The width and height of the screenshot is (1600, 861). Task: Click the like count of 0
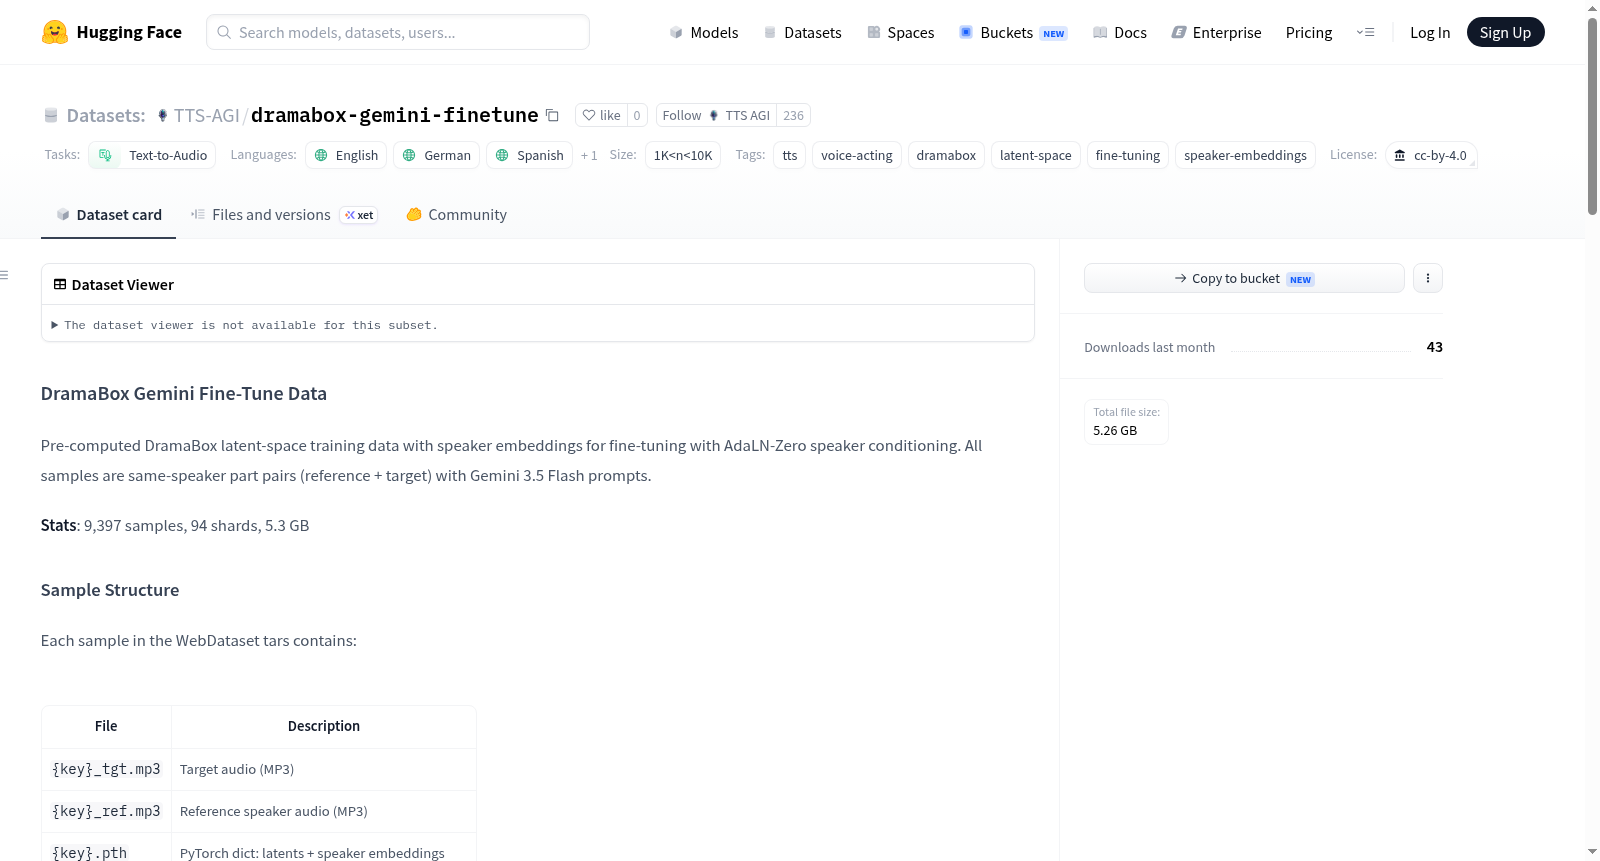(x=637, y=115)
